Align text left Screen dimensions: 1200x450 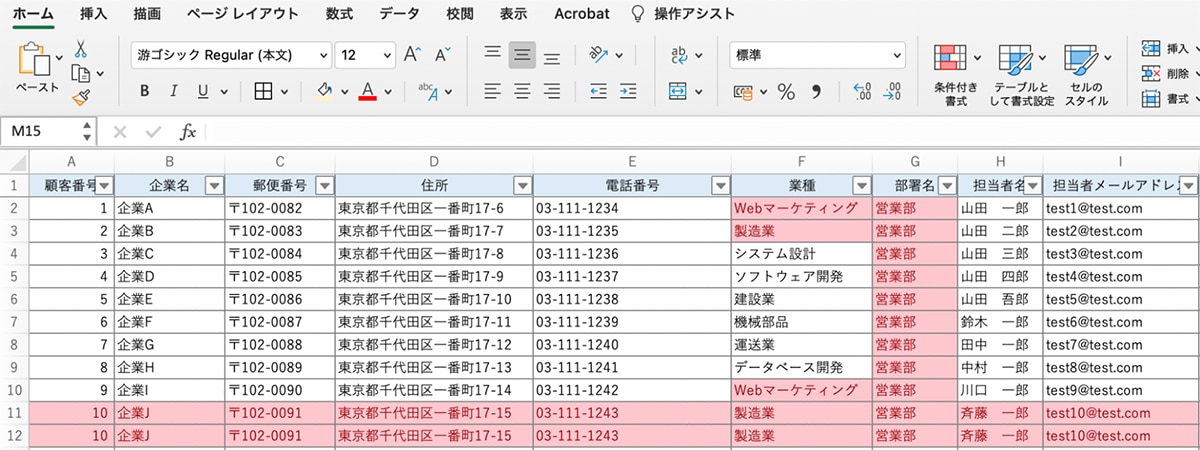tap(492, 91)
